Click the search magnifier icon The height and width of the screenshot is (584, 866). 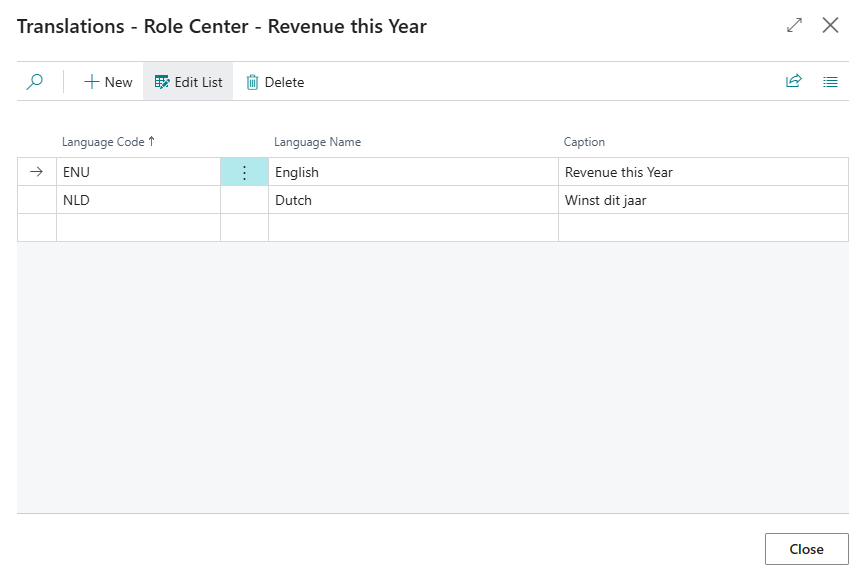pos(35,82)
